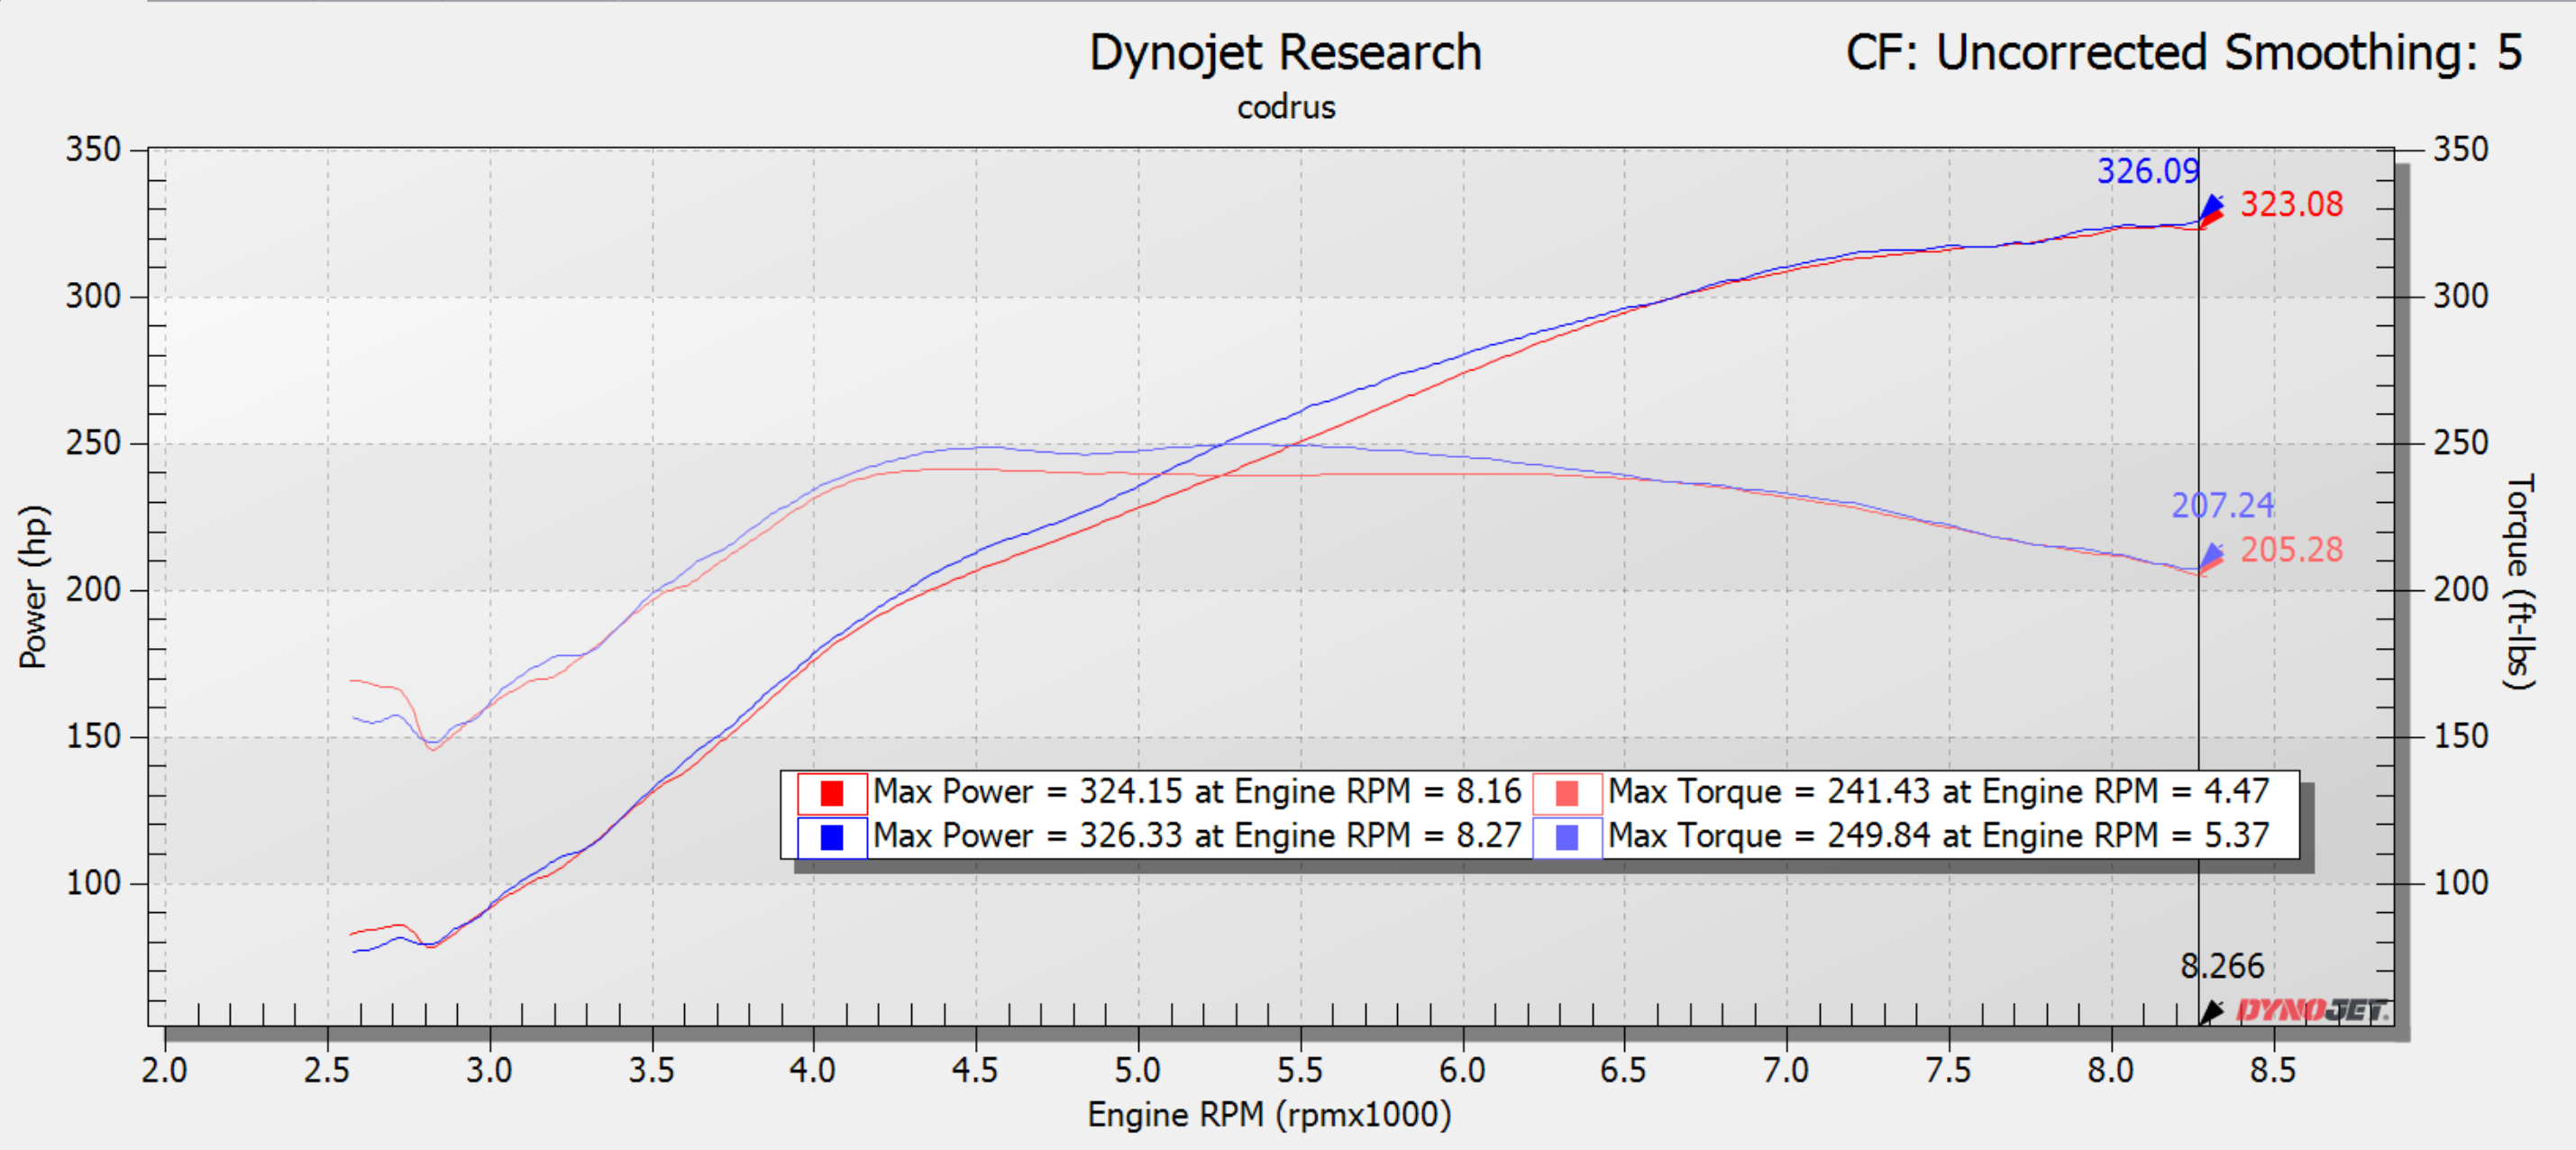Click the codrus subtitle text
2576x1150 pixels.
click(x=1285, y=107)
